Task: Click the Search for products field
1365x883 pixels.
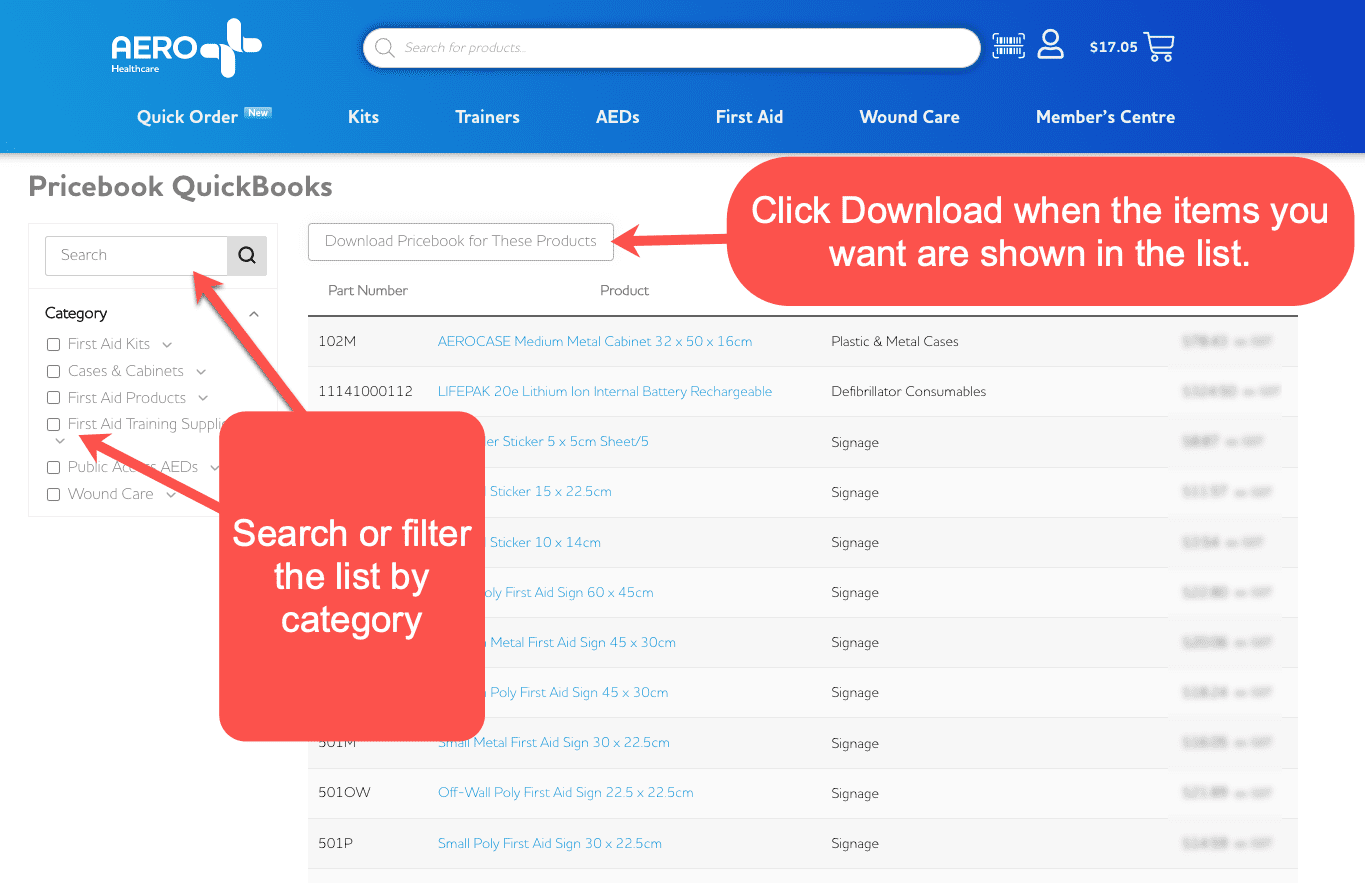Action: 671,47
